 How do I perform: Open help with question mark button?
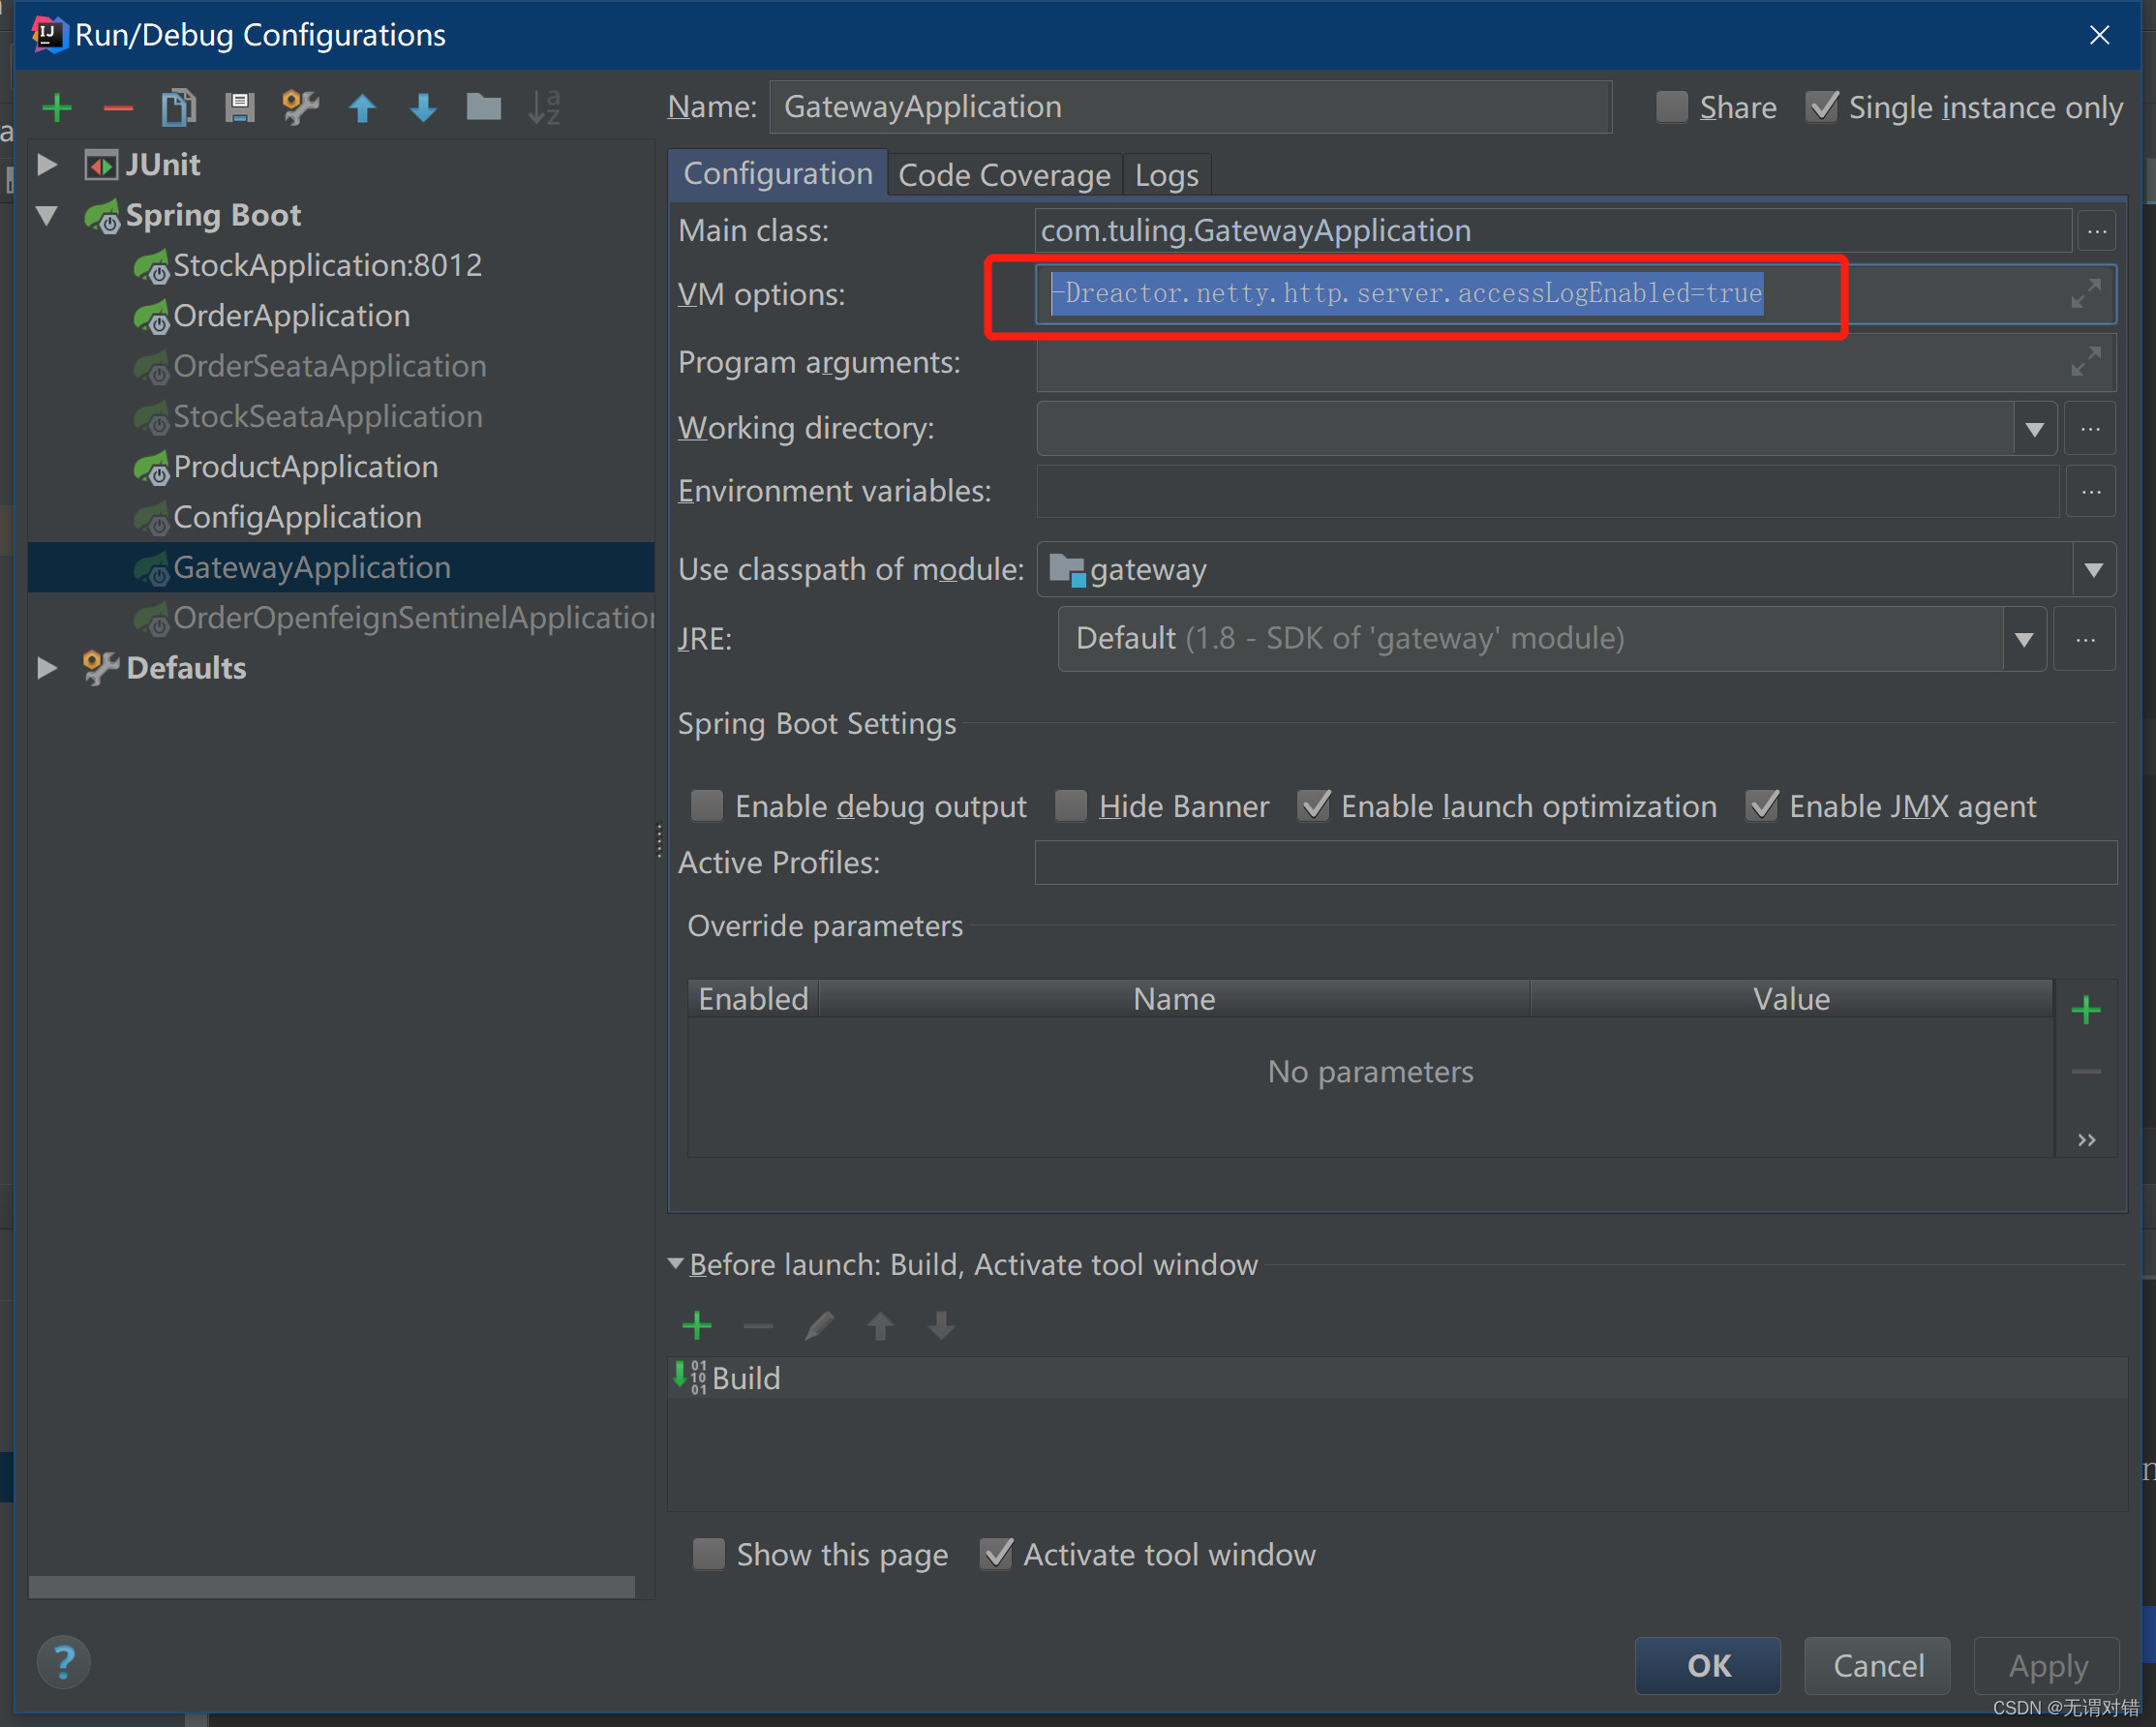[x=63, y=1662]
